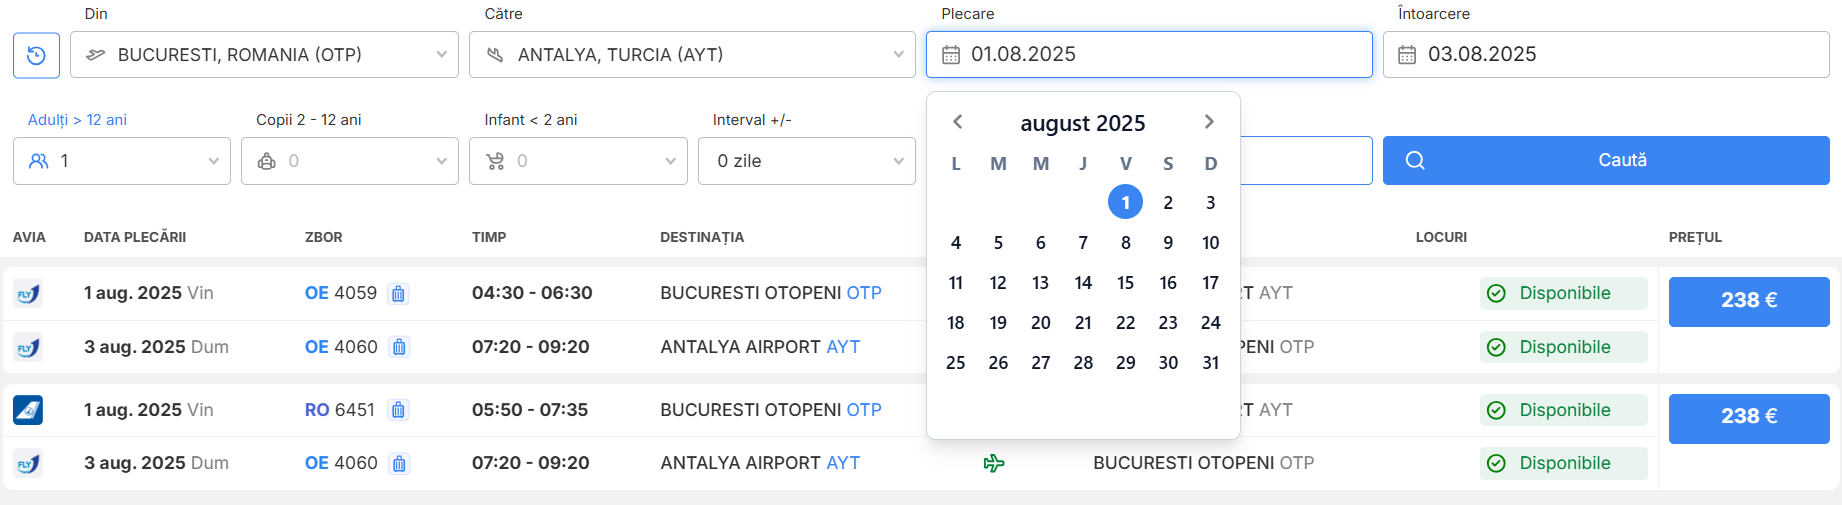Click the green airplane icon in last row
1842x505 pixels.
click(994, 463)
